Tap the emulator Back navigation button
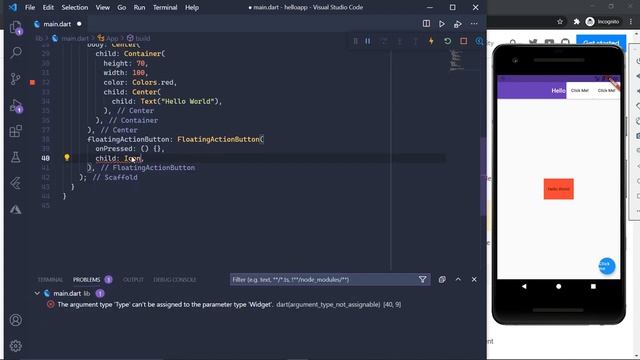640x360 pixels. click(x=524, y=287)
